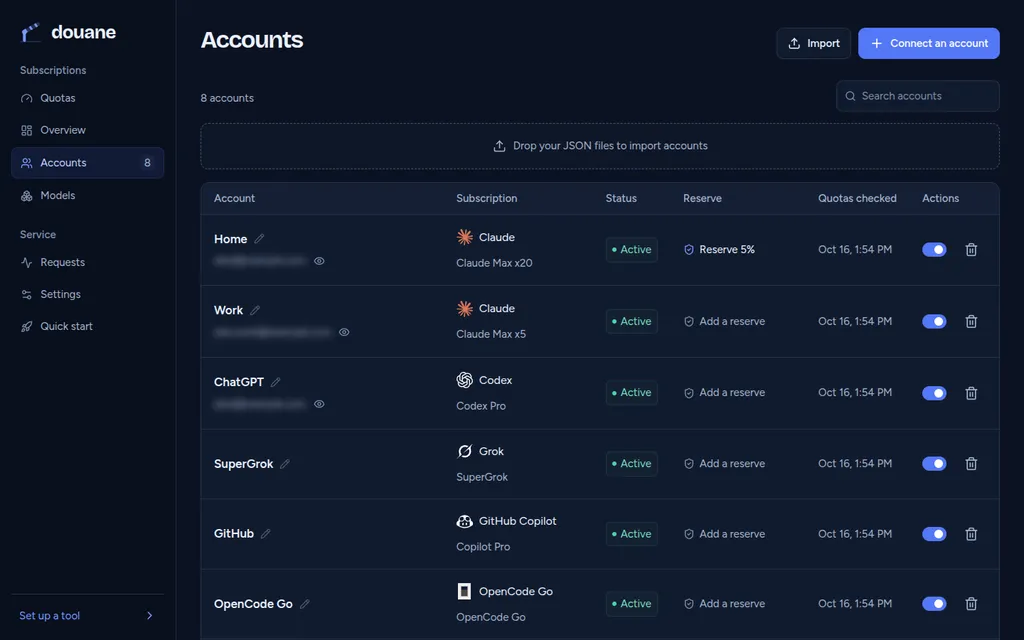This screenshot has height=640, width=1024.
Task: Switch off the GitHub account
Action: (934, 534)
